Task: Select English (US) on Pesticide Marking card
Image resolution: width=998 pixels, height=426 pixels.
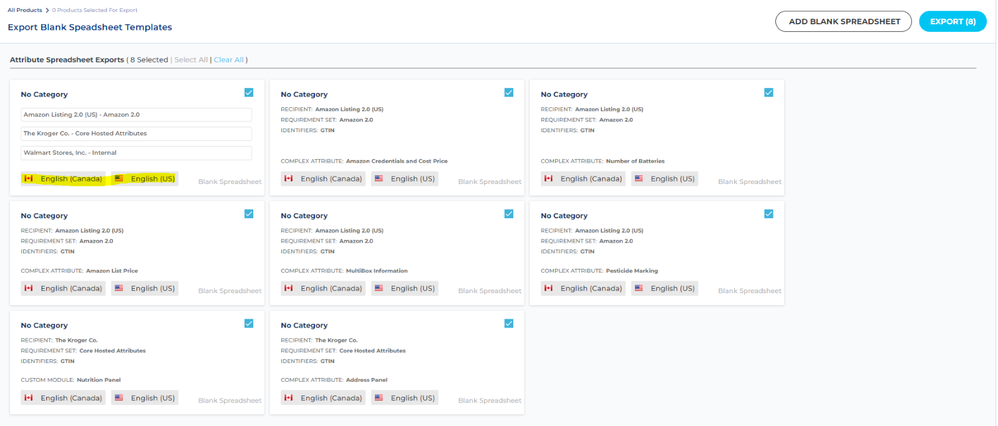Action: pos(664,288)
